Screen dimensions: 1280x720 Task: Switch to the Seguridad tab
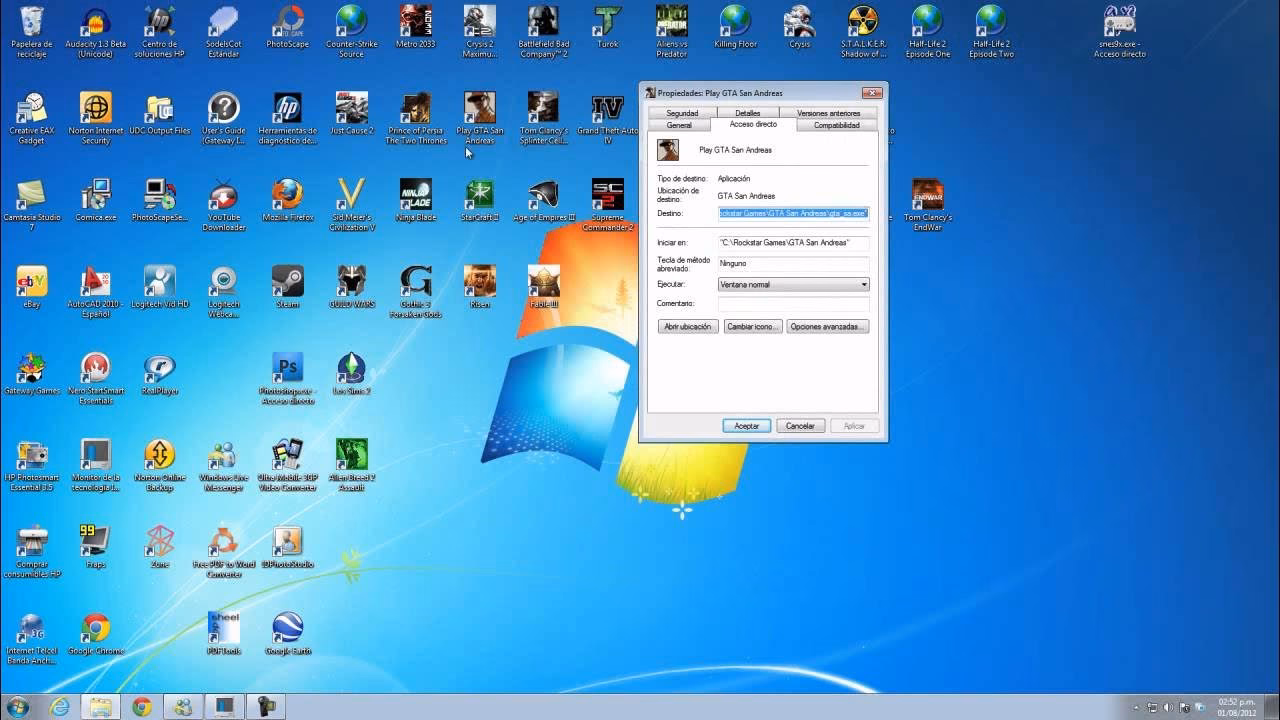coord(682,113)
